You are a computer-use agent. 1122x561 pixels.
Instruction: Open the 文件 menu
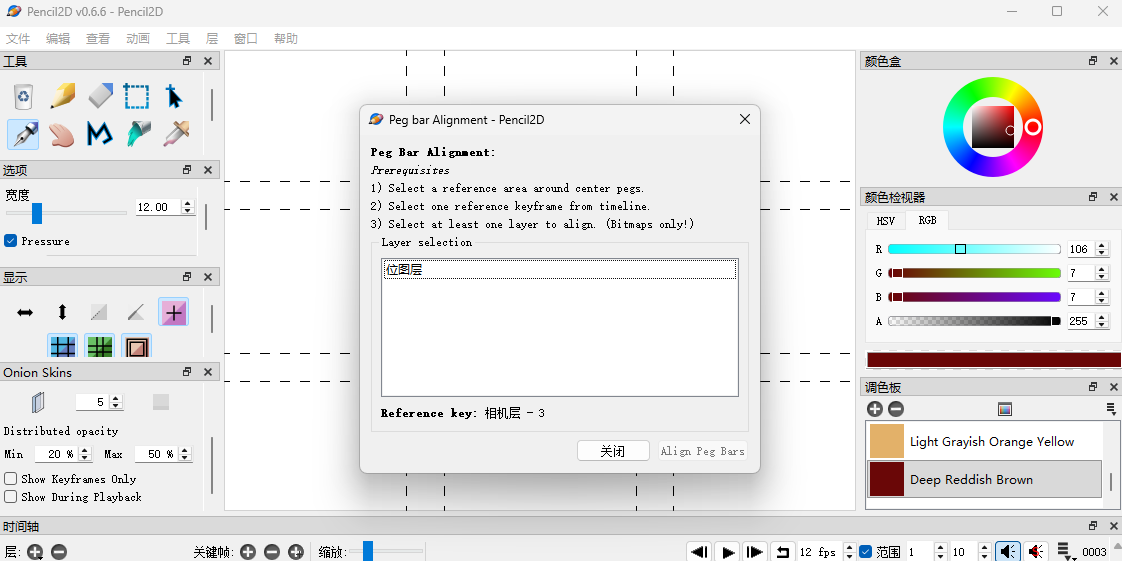(18, 39)
